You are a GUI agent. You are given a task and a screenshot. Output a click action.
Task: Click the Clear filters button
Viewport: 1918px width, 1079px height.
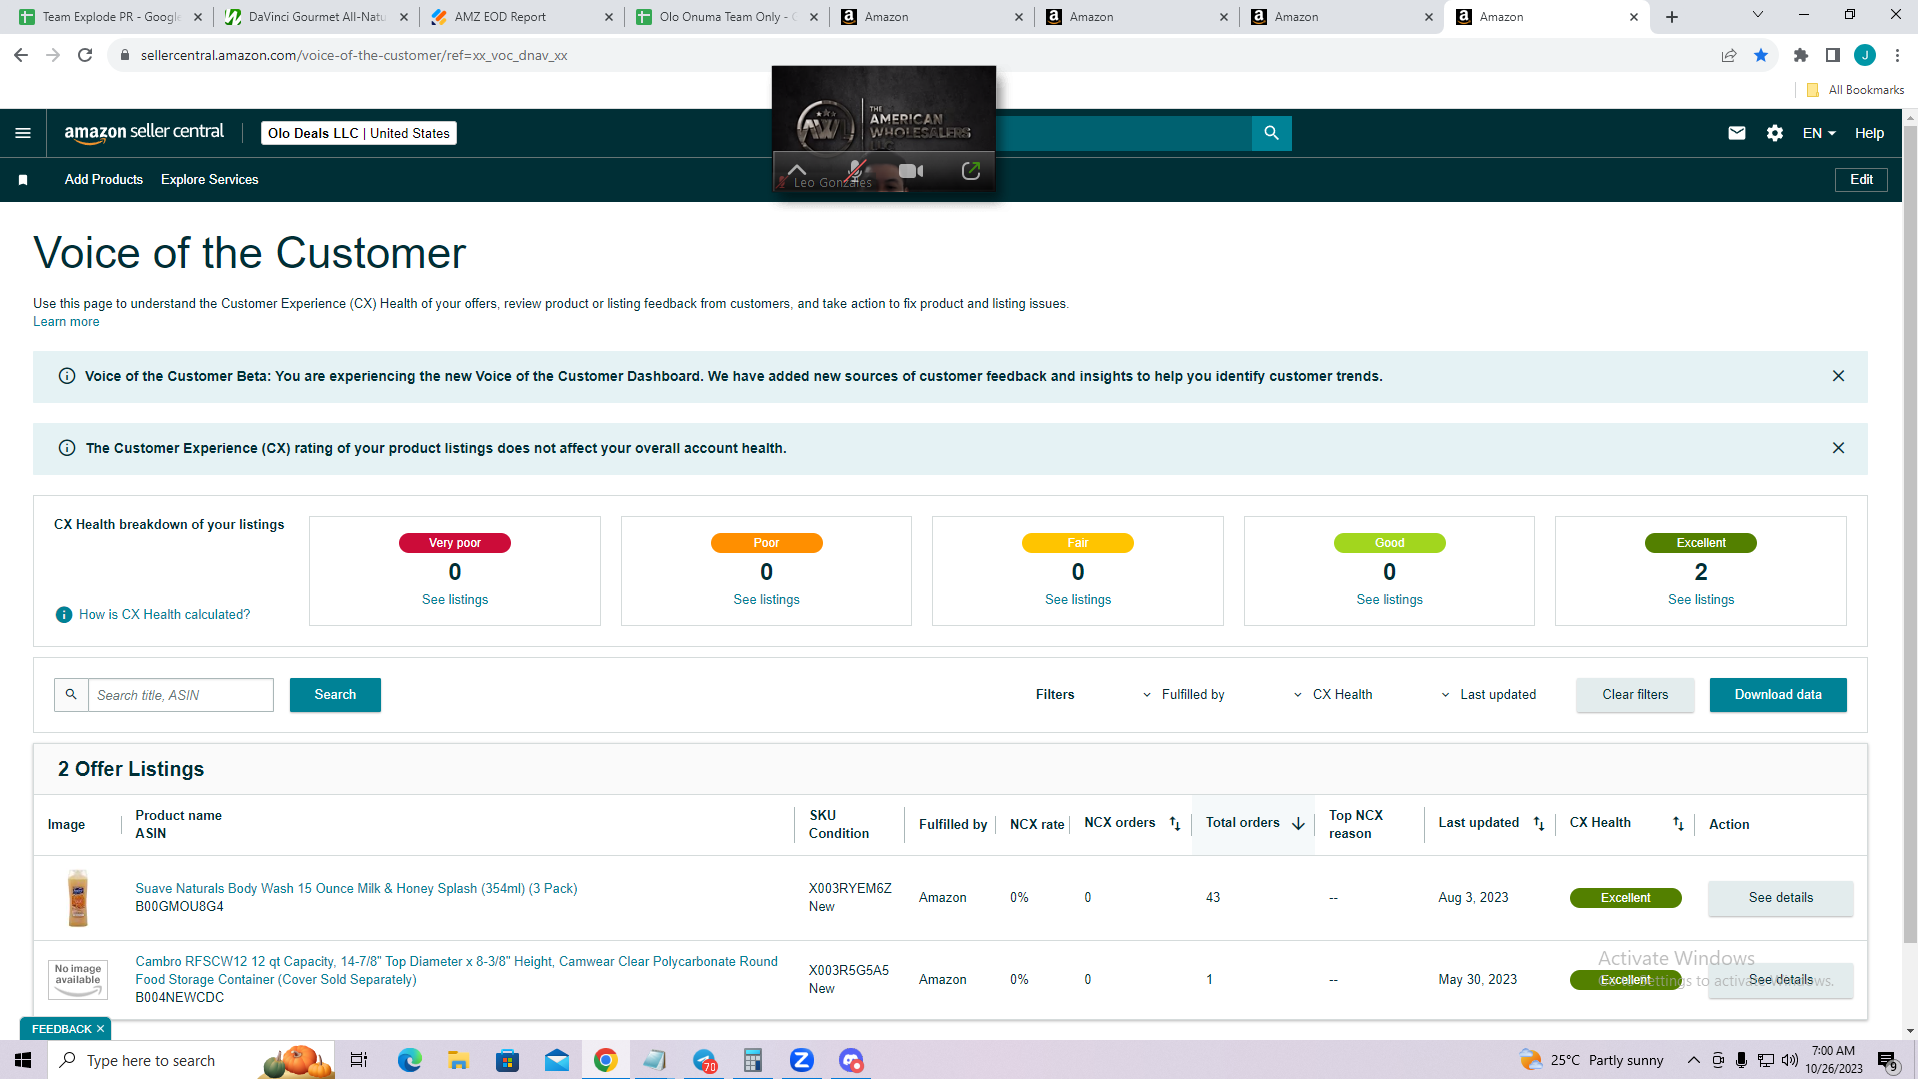pyautogui.click(x=1635, y=695)
